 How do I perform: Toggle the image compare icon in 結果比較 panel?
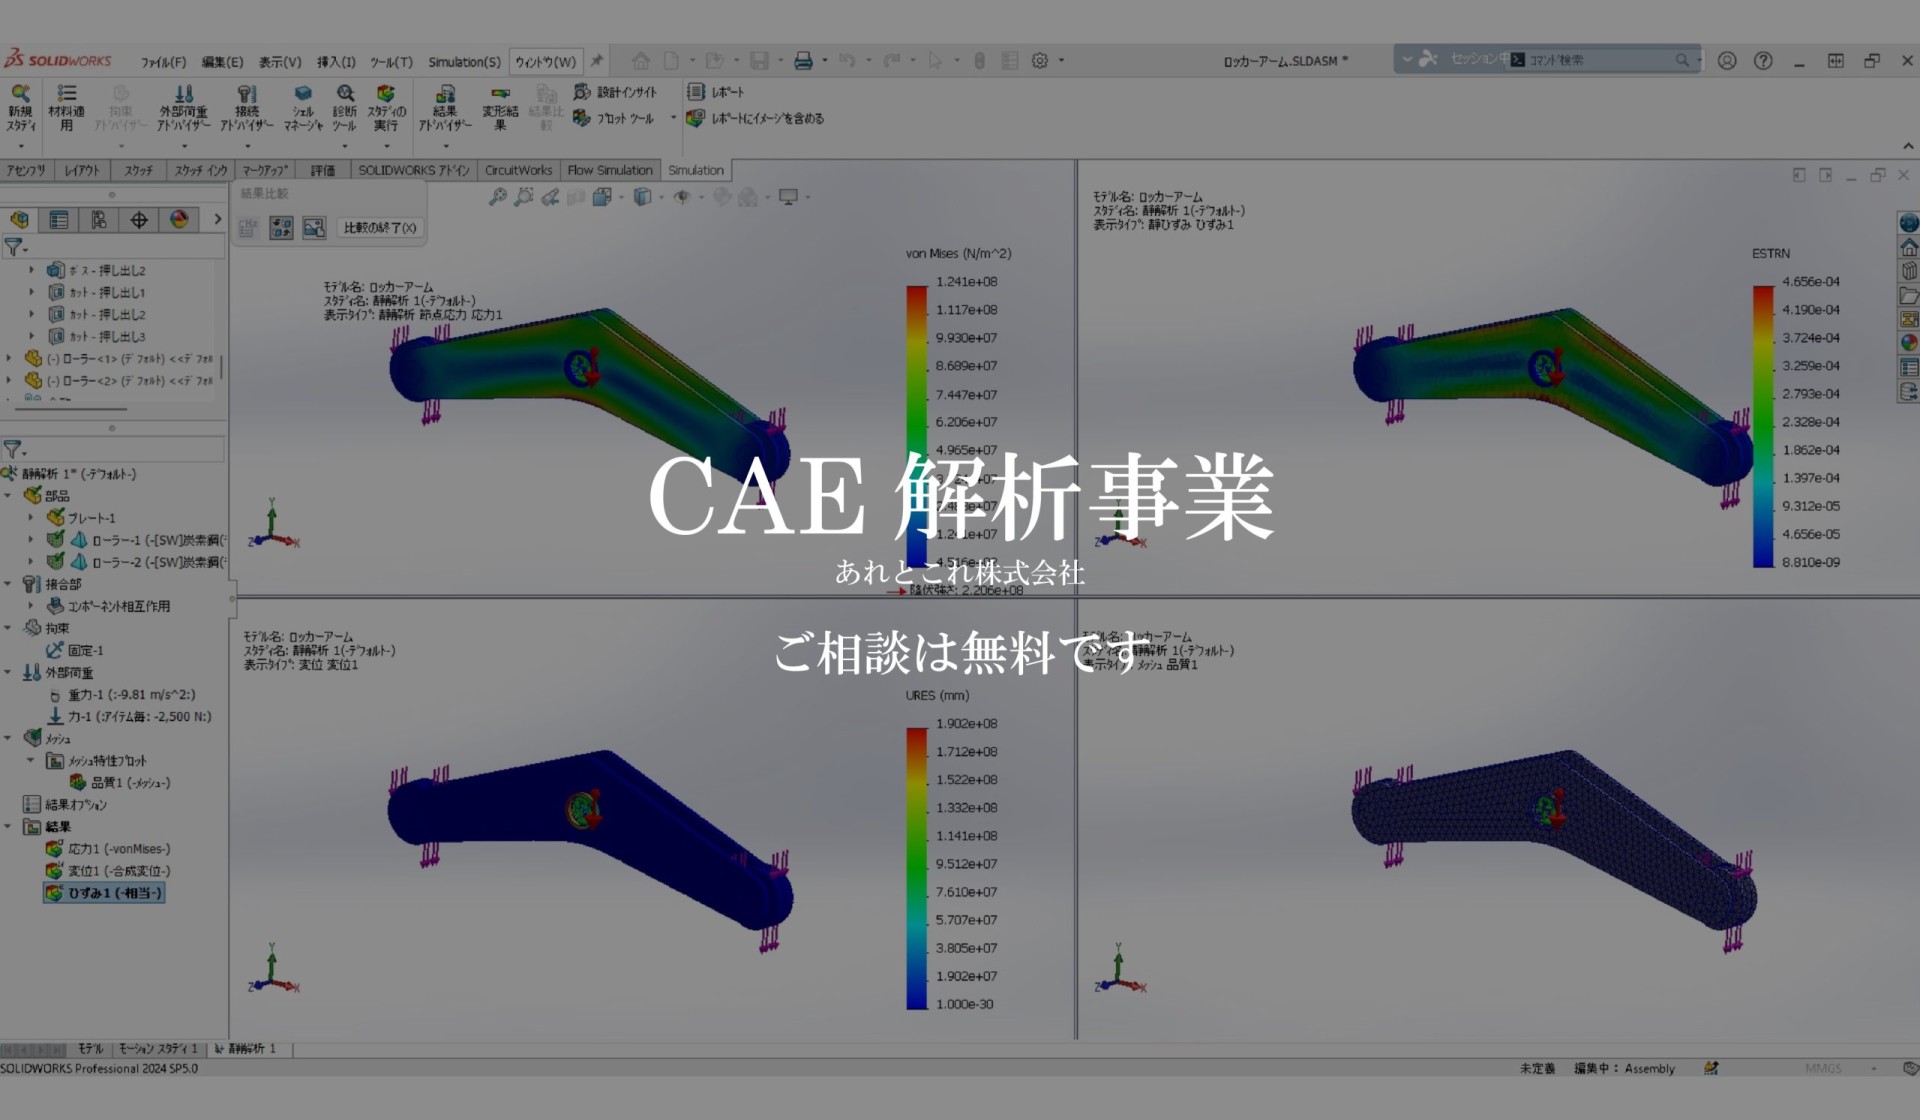point(314,228)
